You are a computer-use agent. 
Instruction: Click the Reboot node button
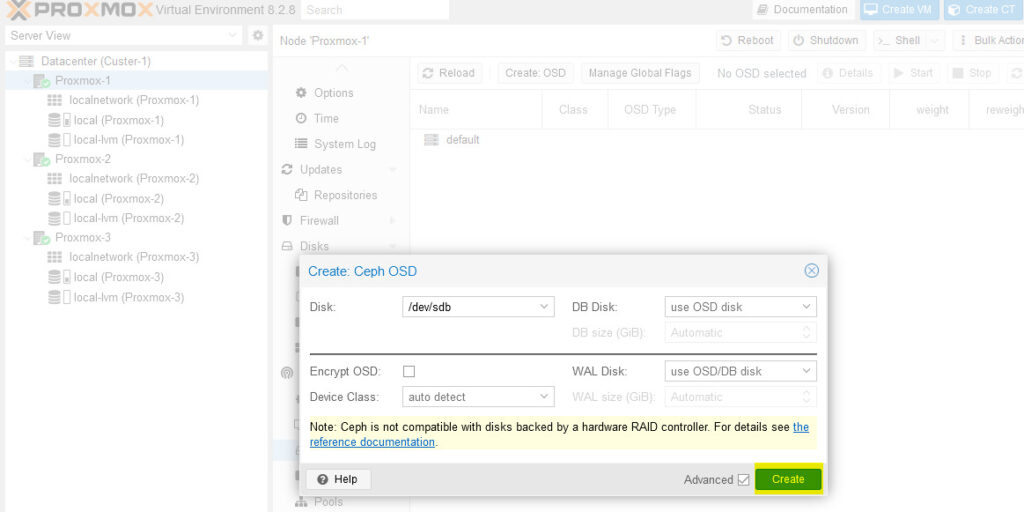click(748, 40)
